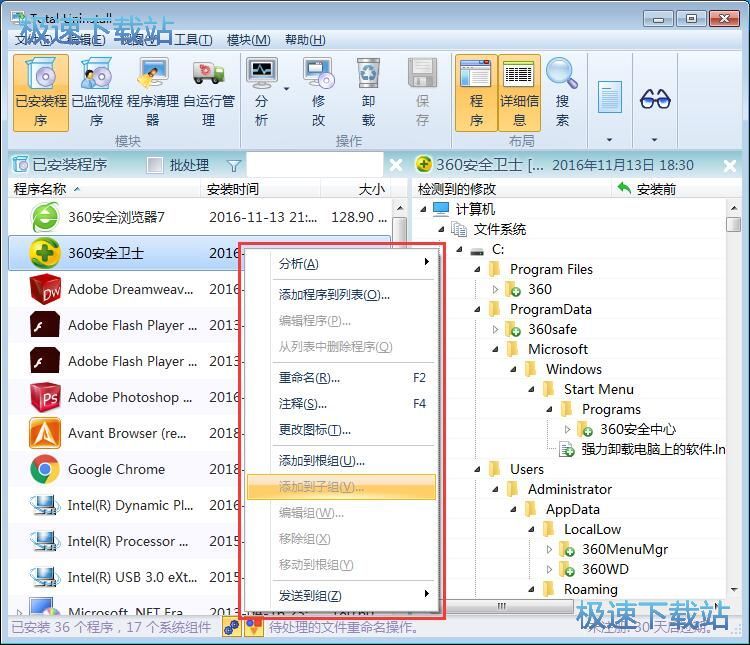Expand the 360safe folder node
Viewport: 750px width, 645px height.
click(x=495, y=329)
